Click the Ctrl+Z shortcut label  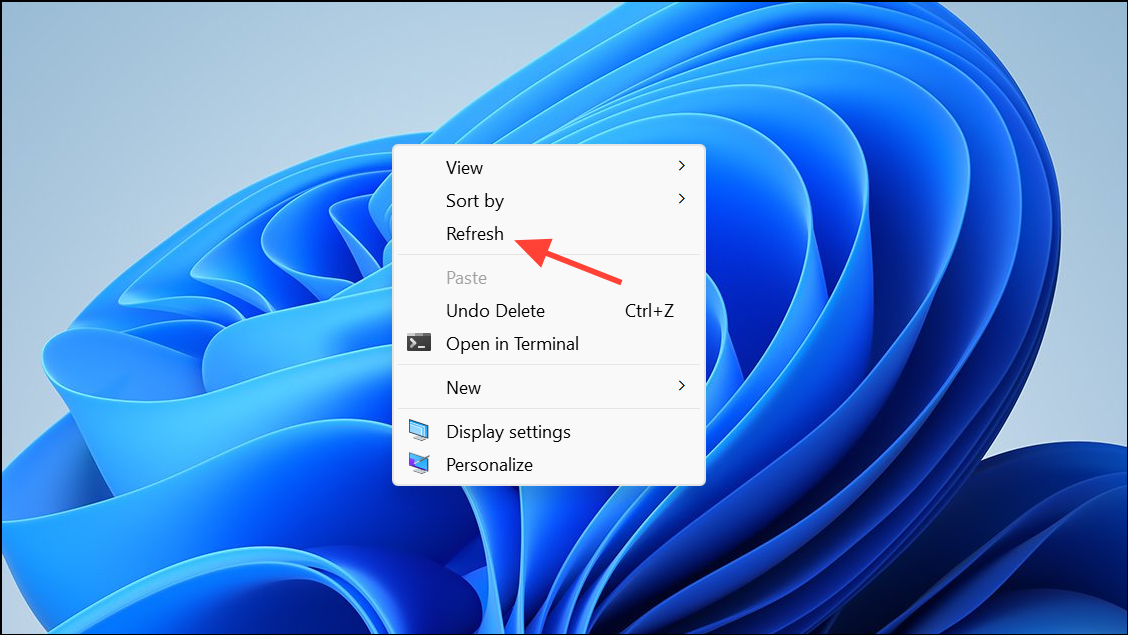click(x=649, y=311)
